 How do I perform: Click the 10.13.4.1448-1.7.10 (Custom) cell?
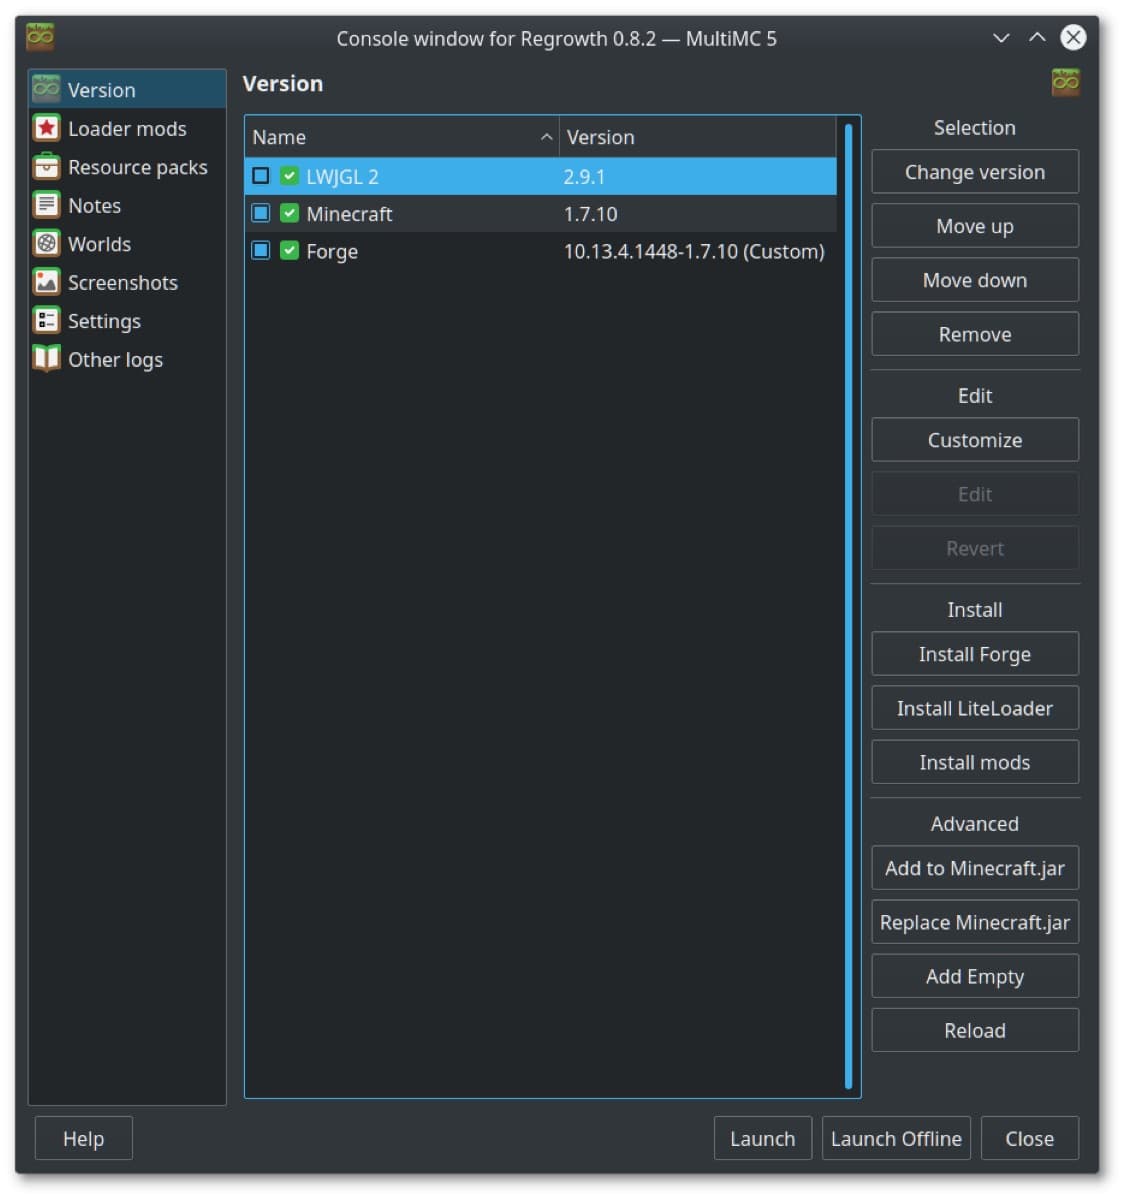[x=694, y=251]
